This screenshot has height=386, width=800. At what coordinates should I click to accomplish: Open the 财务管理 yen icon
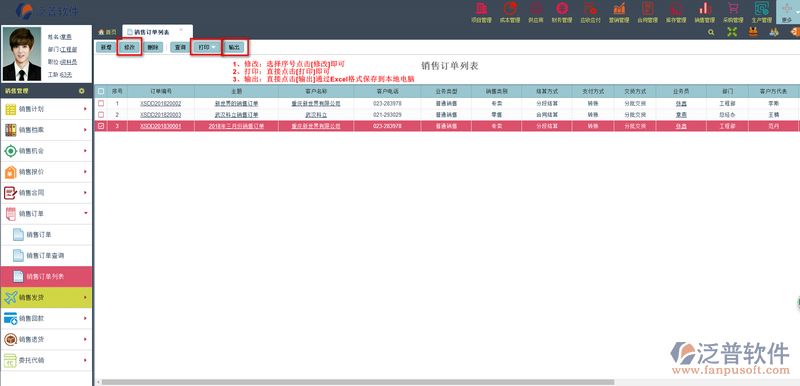(562, 9)
